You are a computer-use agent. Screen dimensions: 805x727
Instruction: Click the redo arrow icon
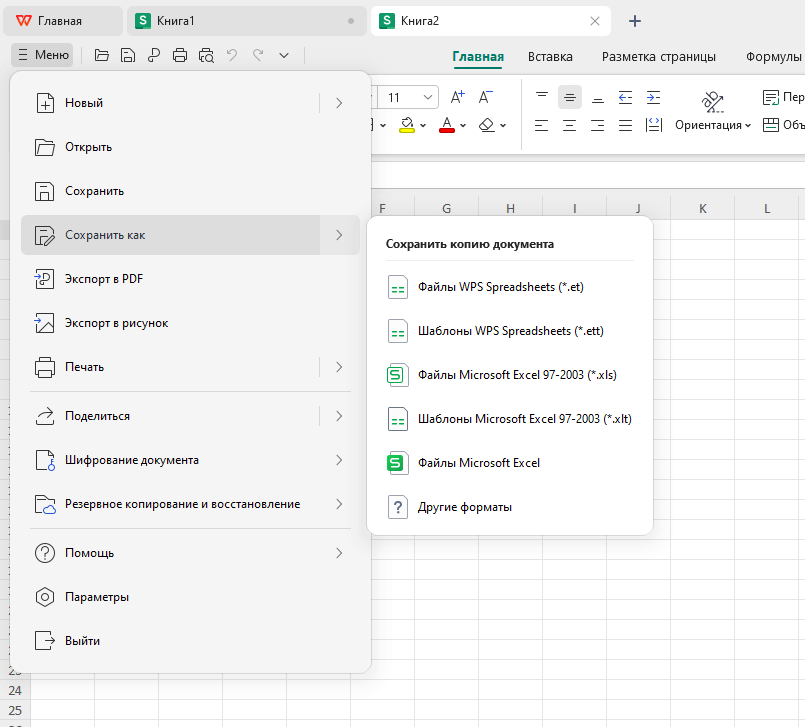258,55
